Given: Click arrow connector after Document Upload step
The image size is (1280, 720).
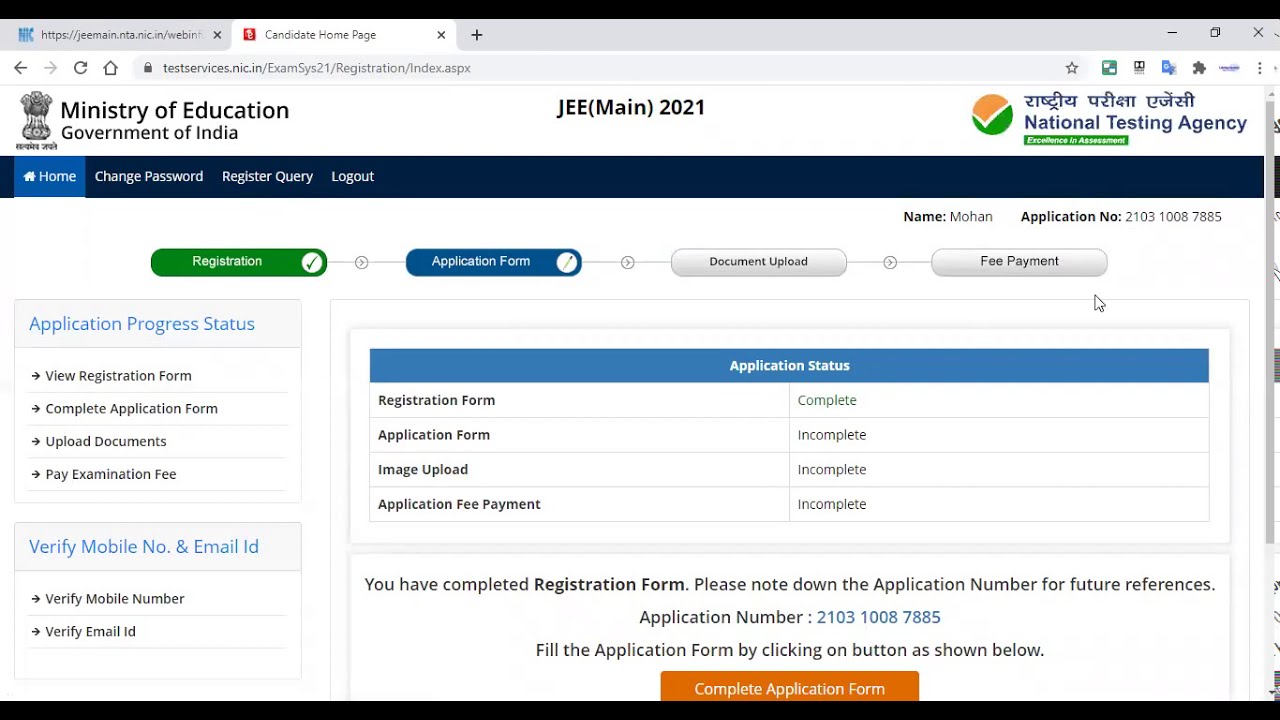Looking at the screenshot, I should coord(890,262).
